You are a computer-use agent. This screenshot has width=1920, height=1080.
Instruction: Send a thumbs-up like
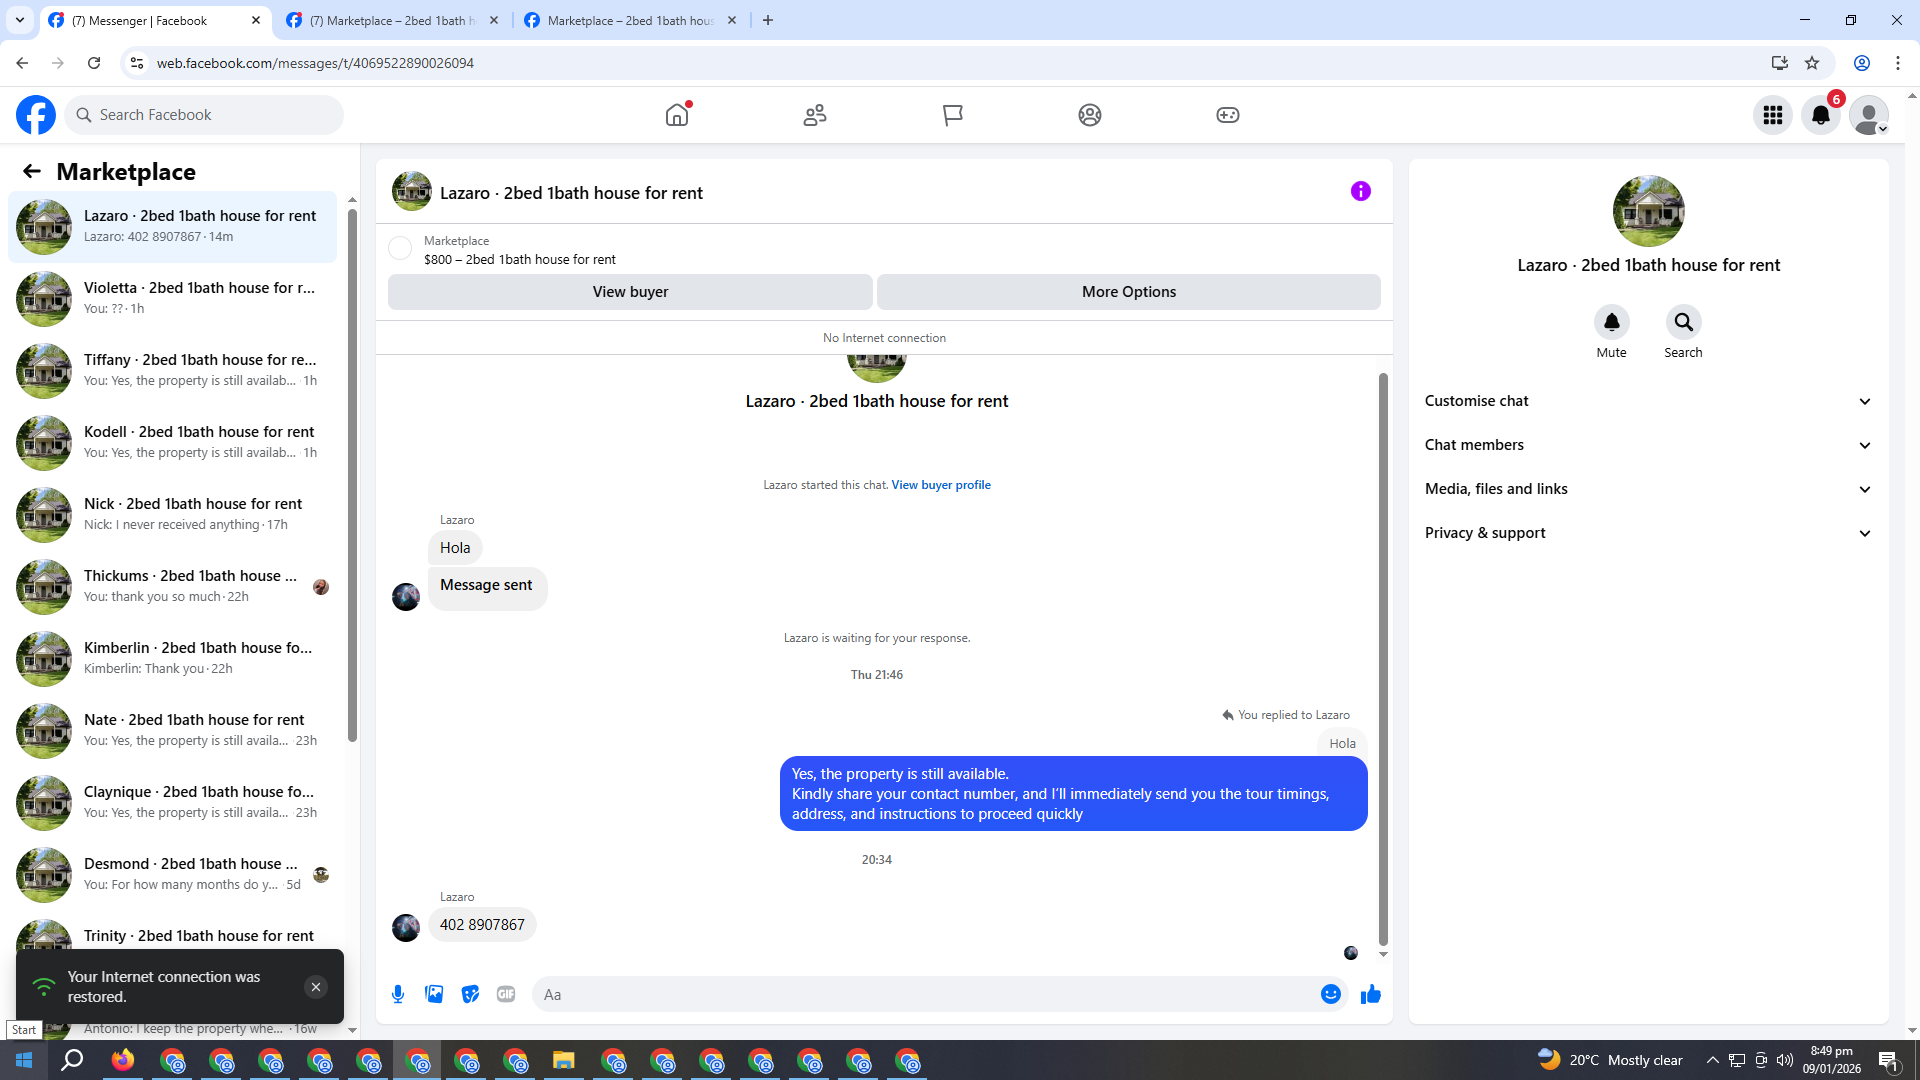tap(1370, 994)
